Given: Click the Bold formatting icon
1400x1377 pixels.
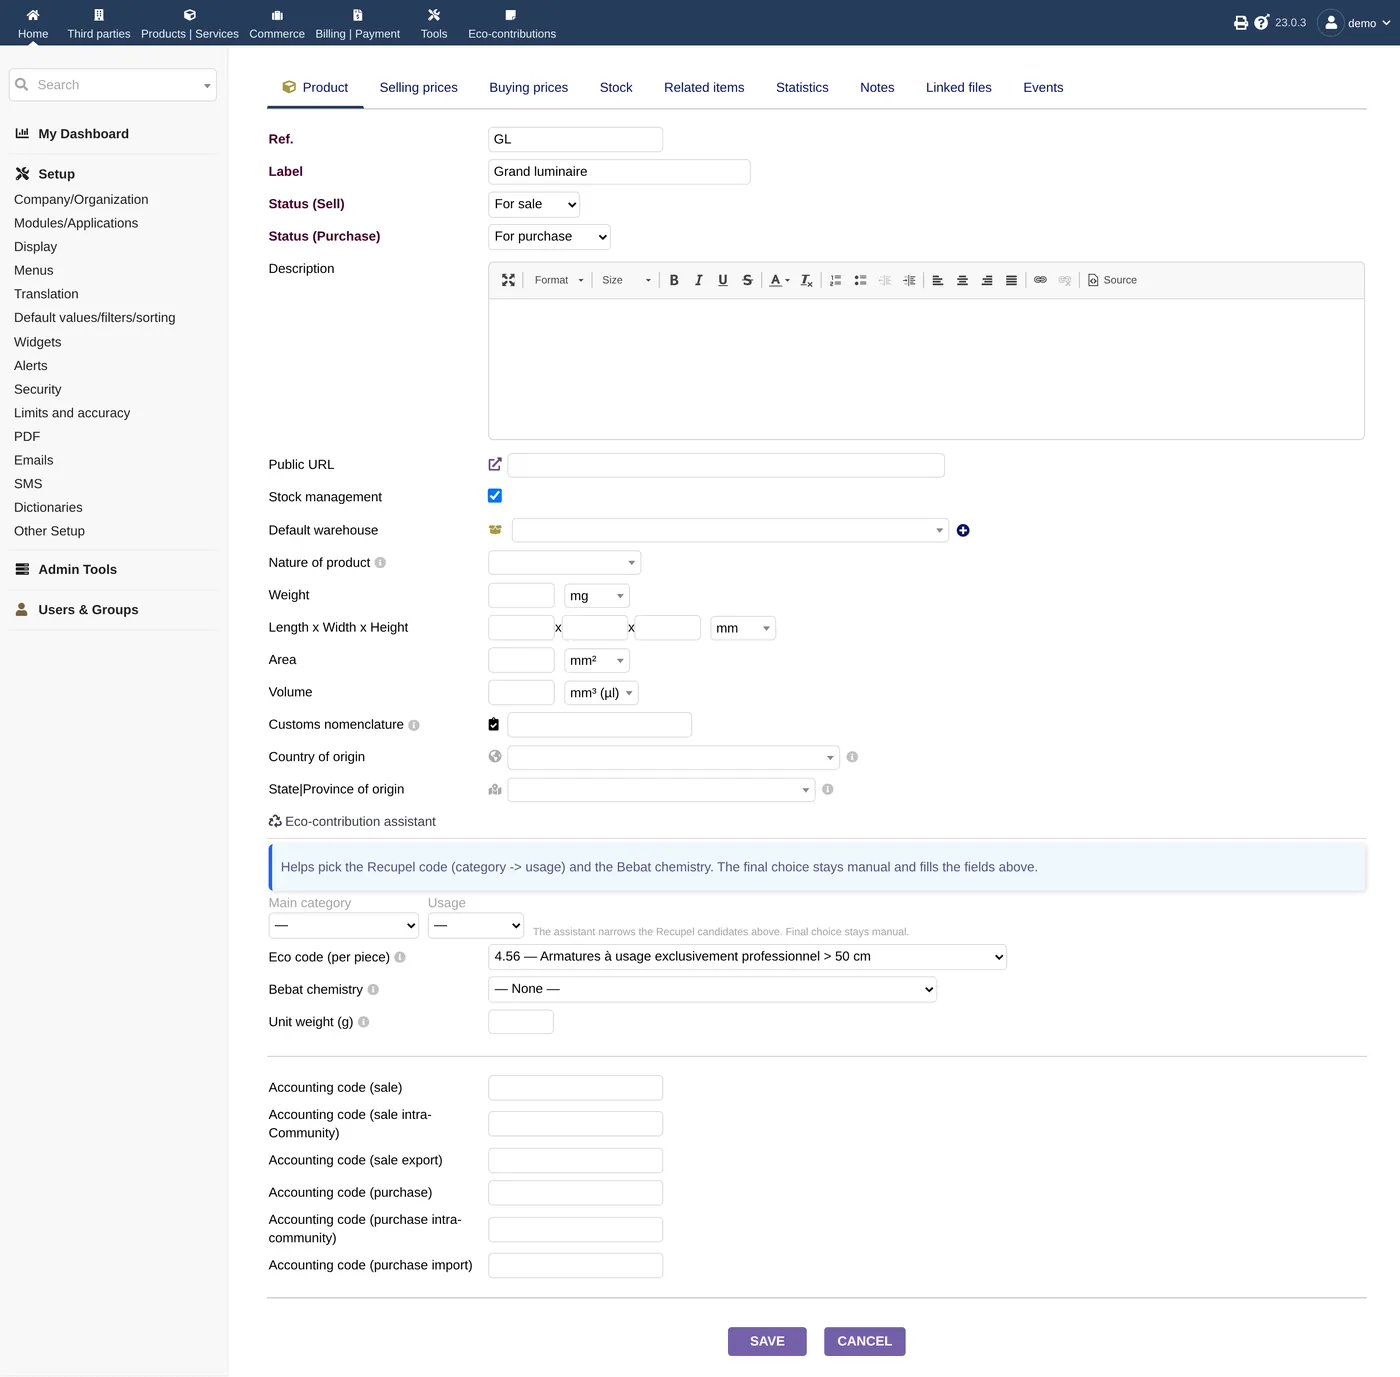Looking at the screenshot, I should (x=674, y=280).
